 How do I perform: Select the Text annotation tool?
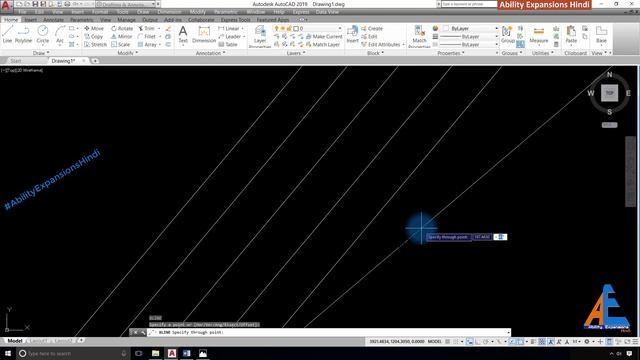(183, 34)
